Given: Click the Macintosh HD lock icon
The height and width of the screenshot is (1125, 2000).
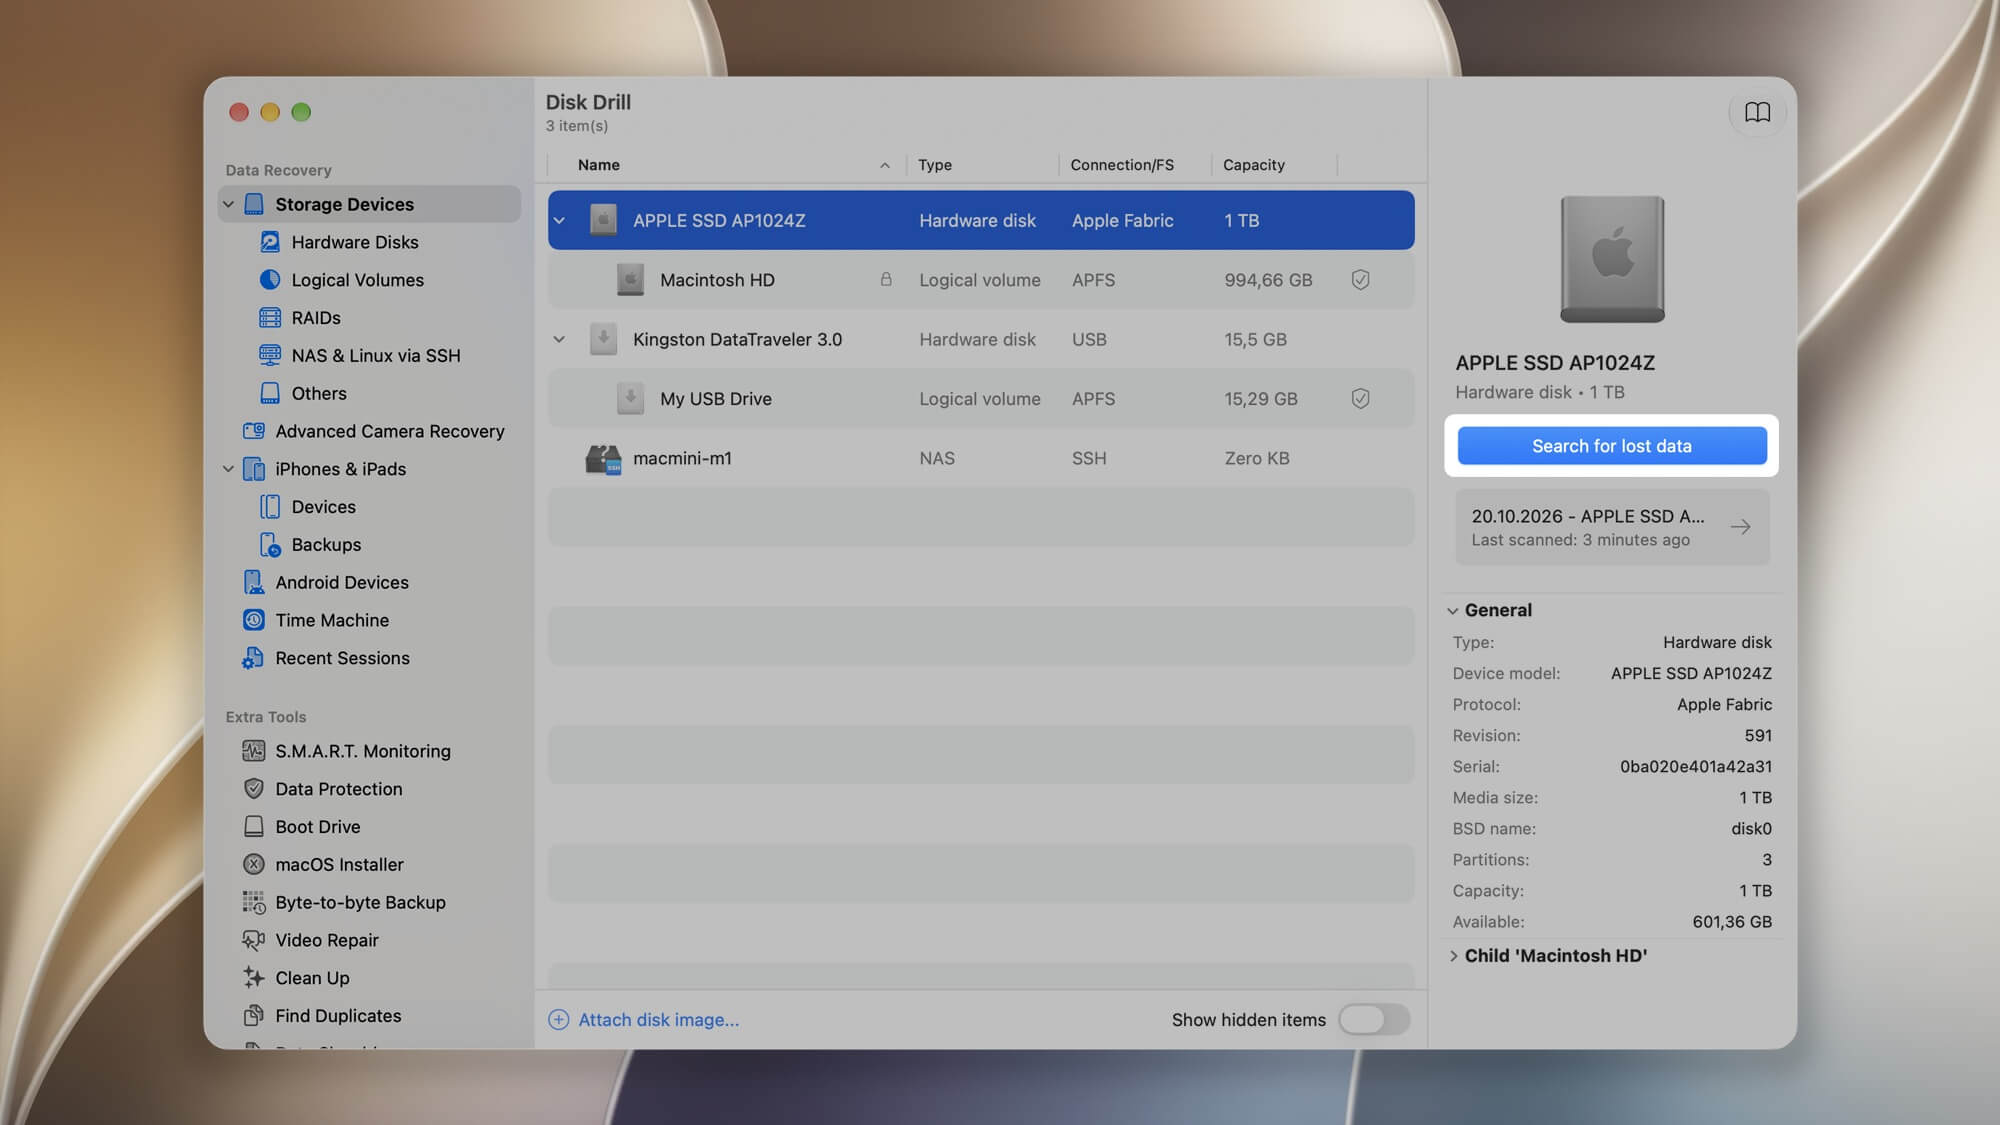Looking at the screenshot, I should tap(886, 280).
